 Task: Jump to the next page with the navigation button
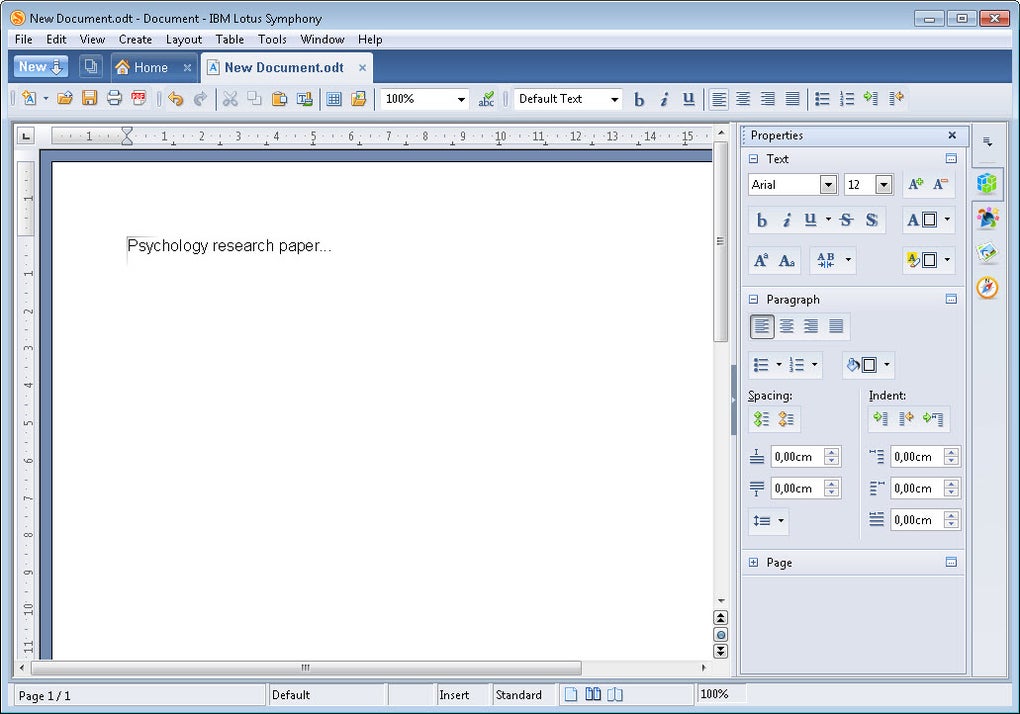pyautogui.click(x=720, y=651)
